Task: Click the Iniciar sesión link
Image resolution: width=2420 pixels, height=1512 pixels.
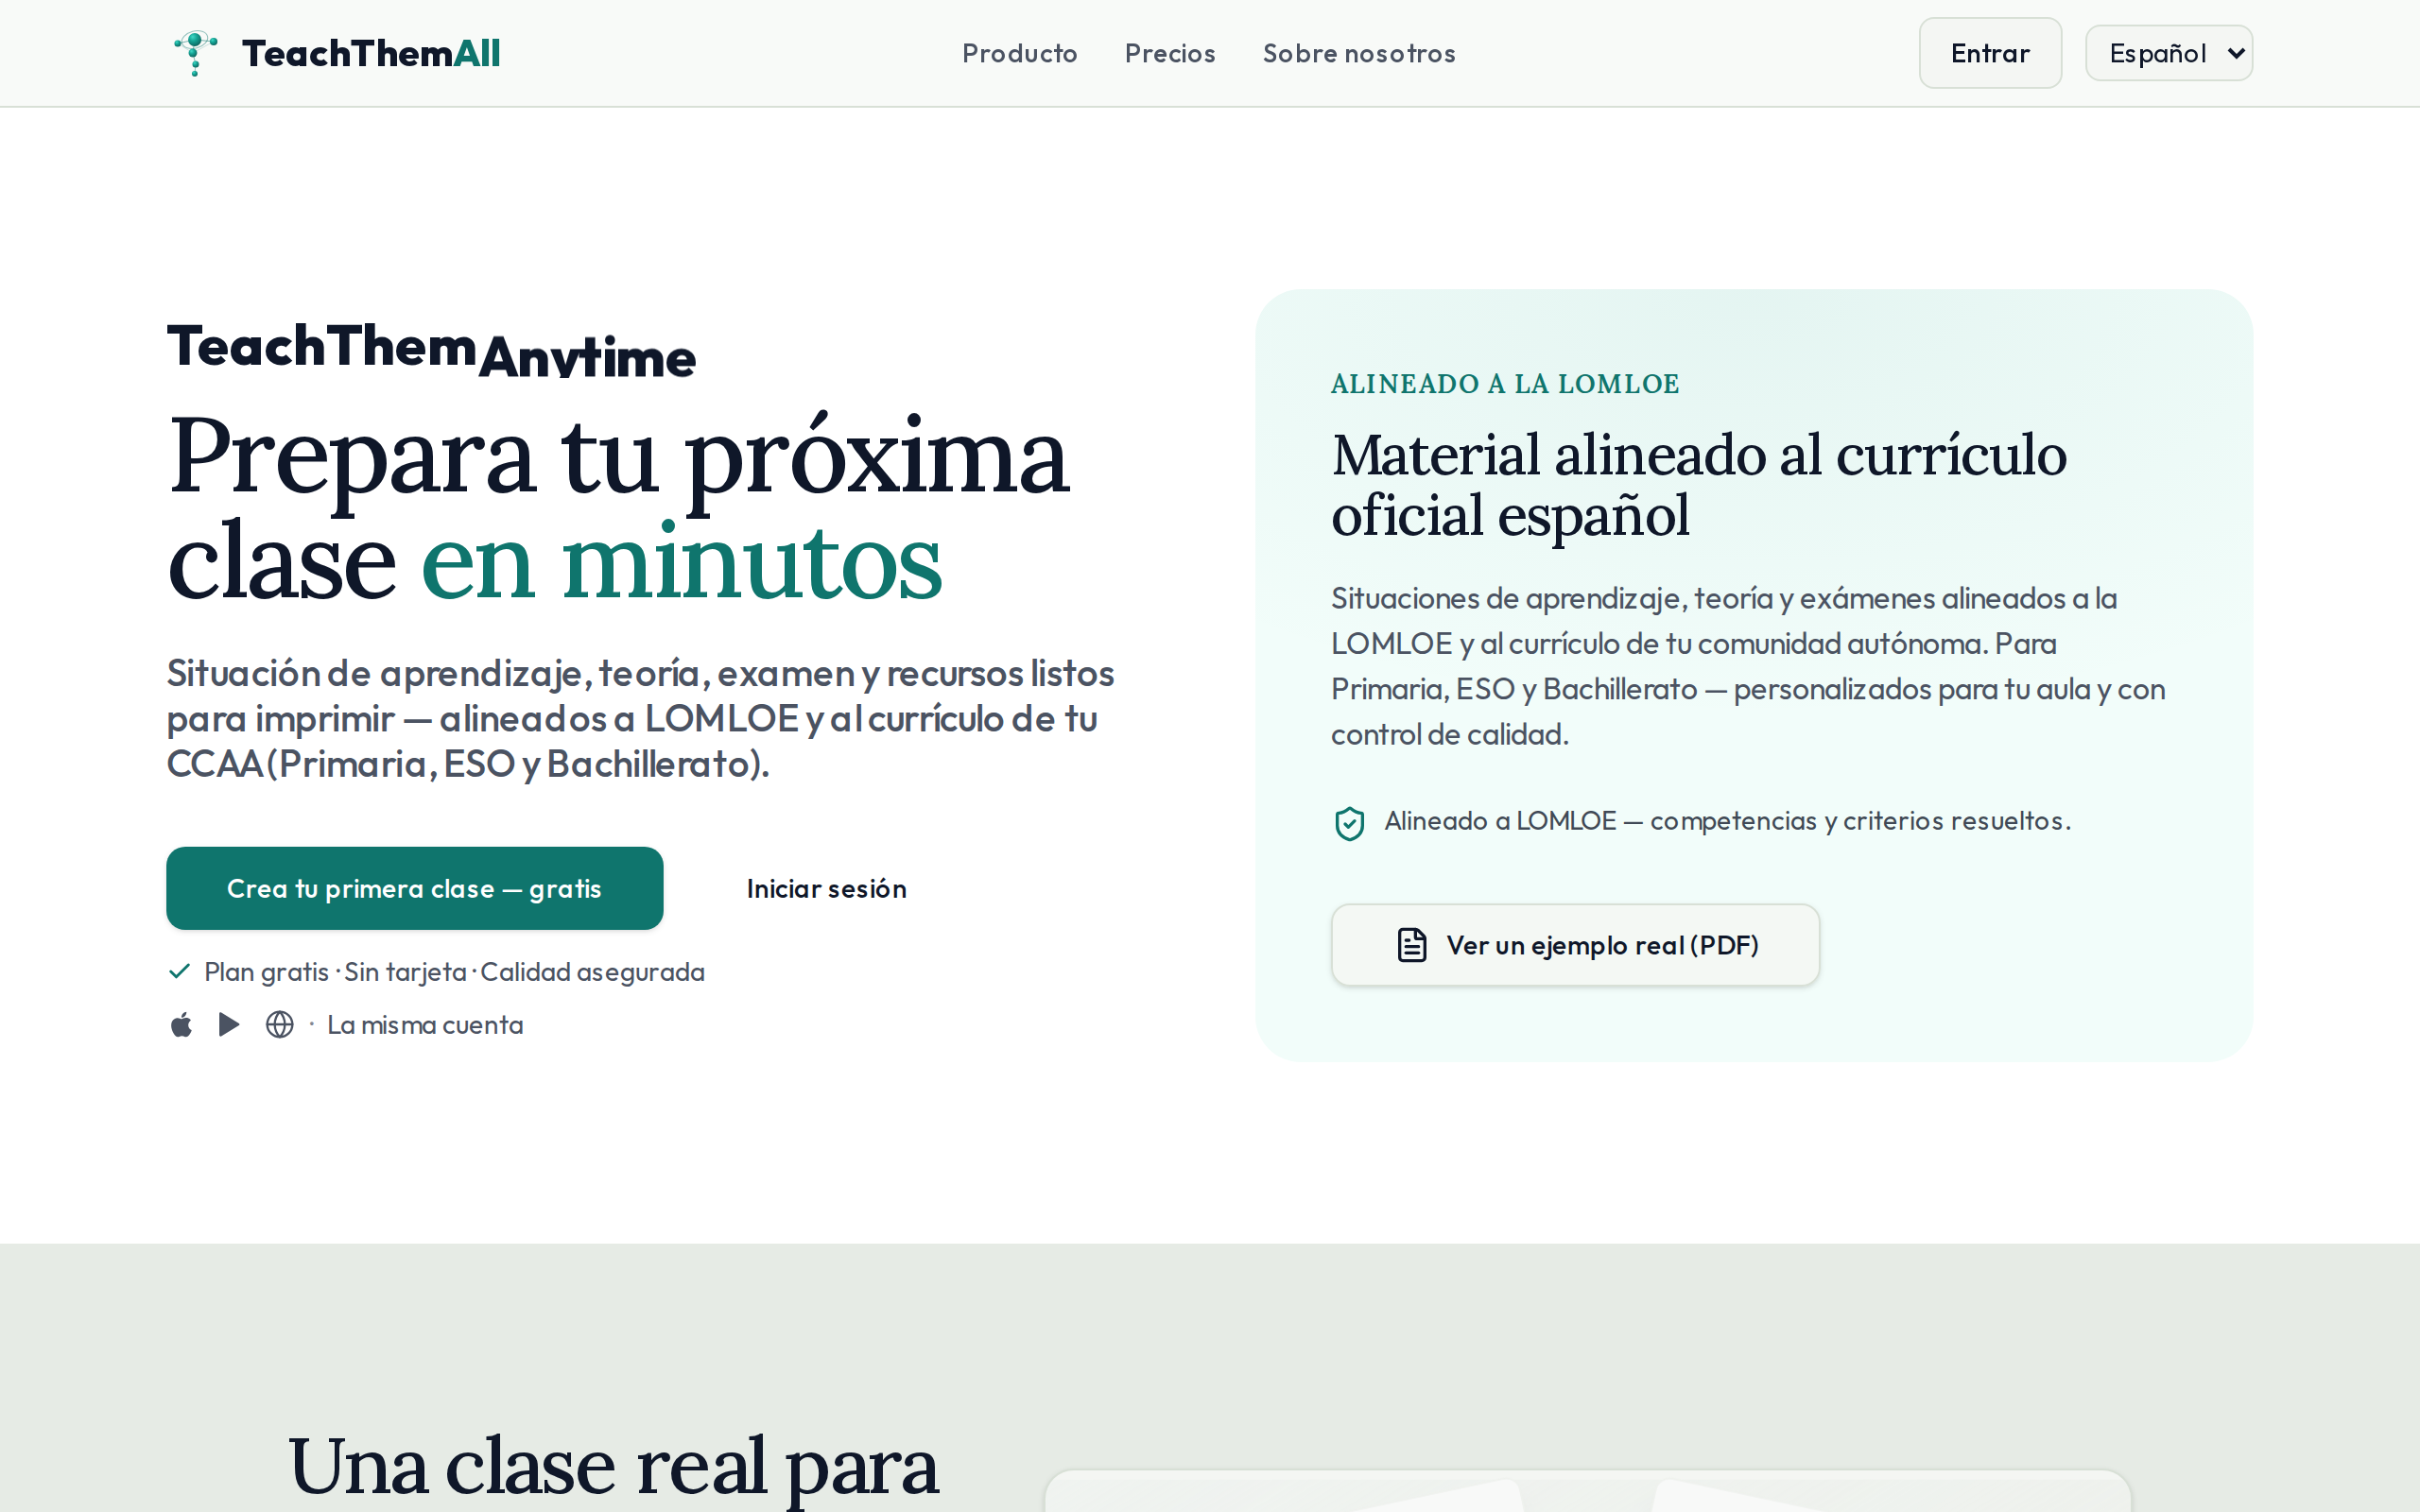Action: [x=826, y=888]
